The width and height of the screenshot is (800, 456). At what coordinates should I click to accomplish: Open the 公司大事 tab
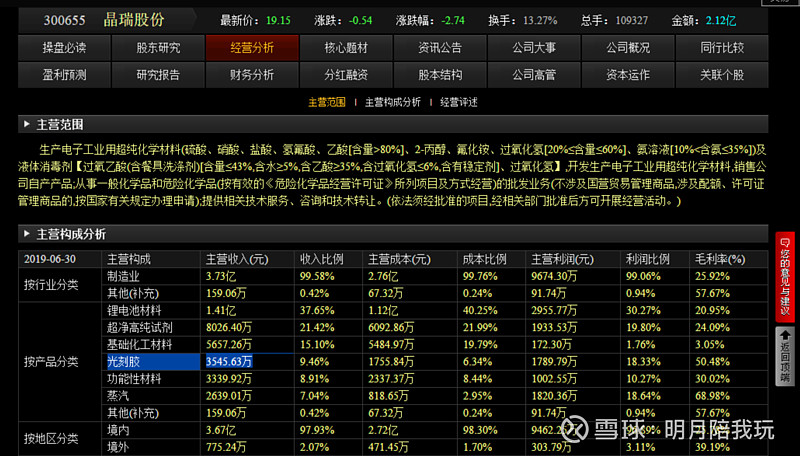click(x=534, y=48)
